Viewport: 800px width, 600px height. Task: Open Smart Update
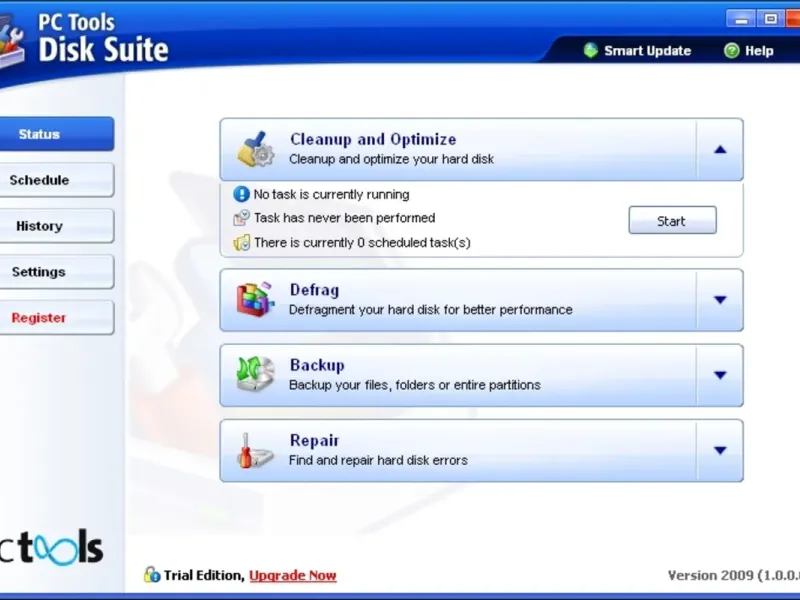tap(637, 51)
